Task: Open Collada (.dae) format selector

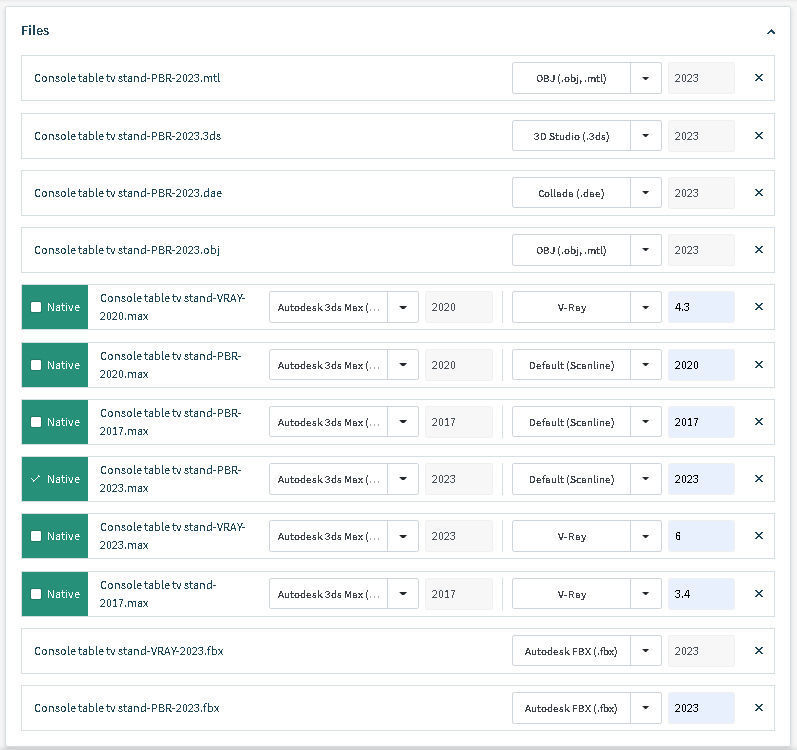Action: click(x=646, y=193)
